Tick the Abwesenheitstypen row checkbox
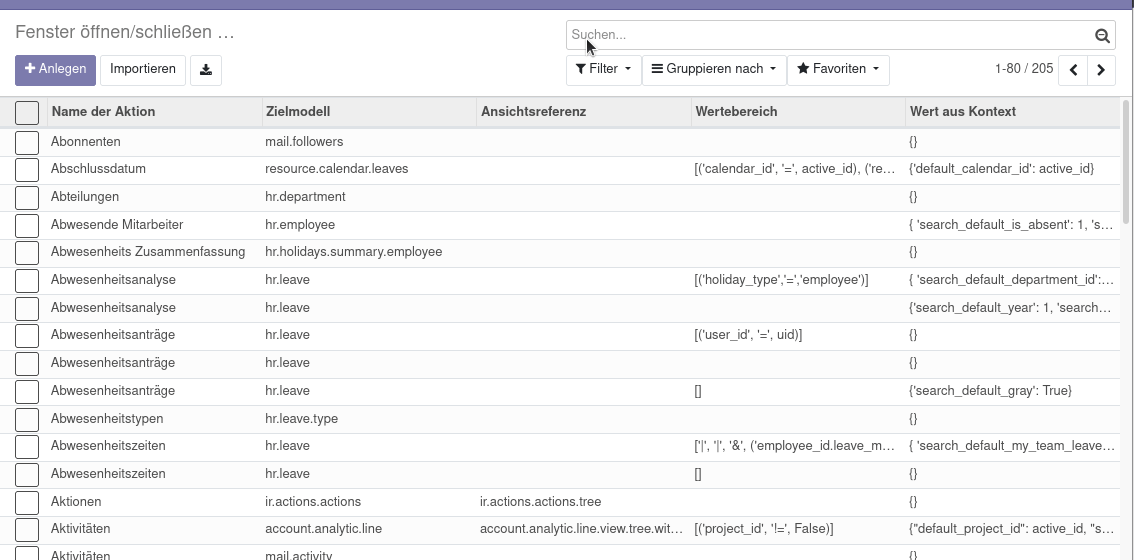This screenshot has width=1134, height=560. 27,420
